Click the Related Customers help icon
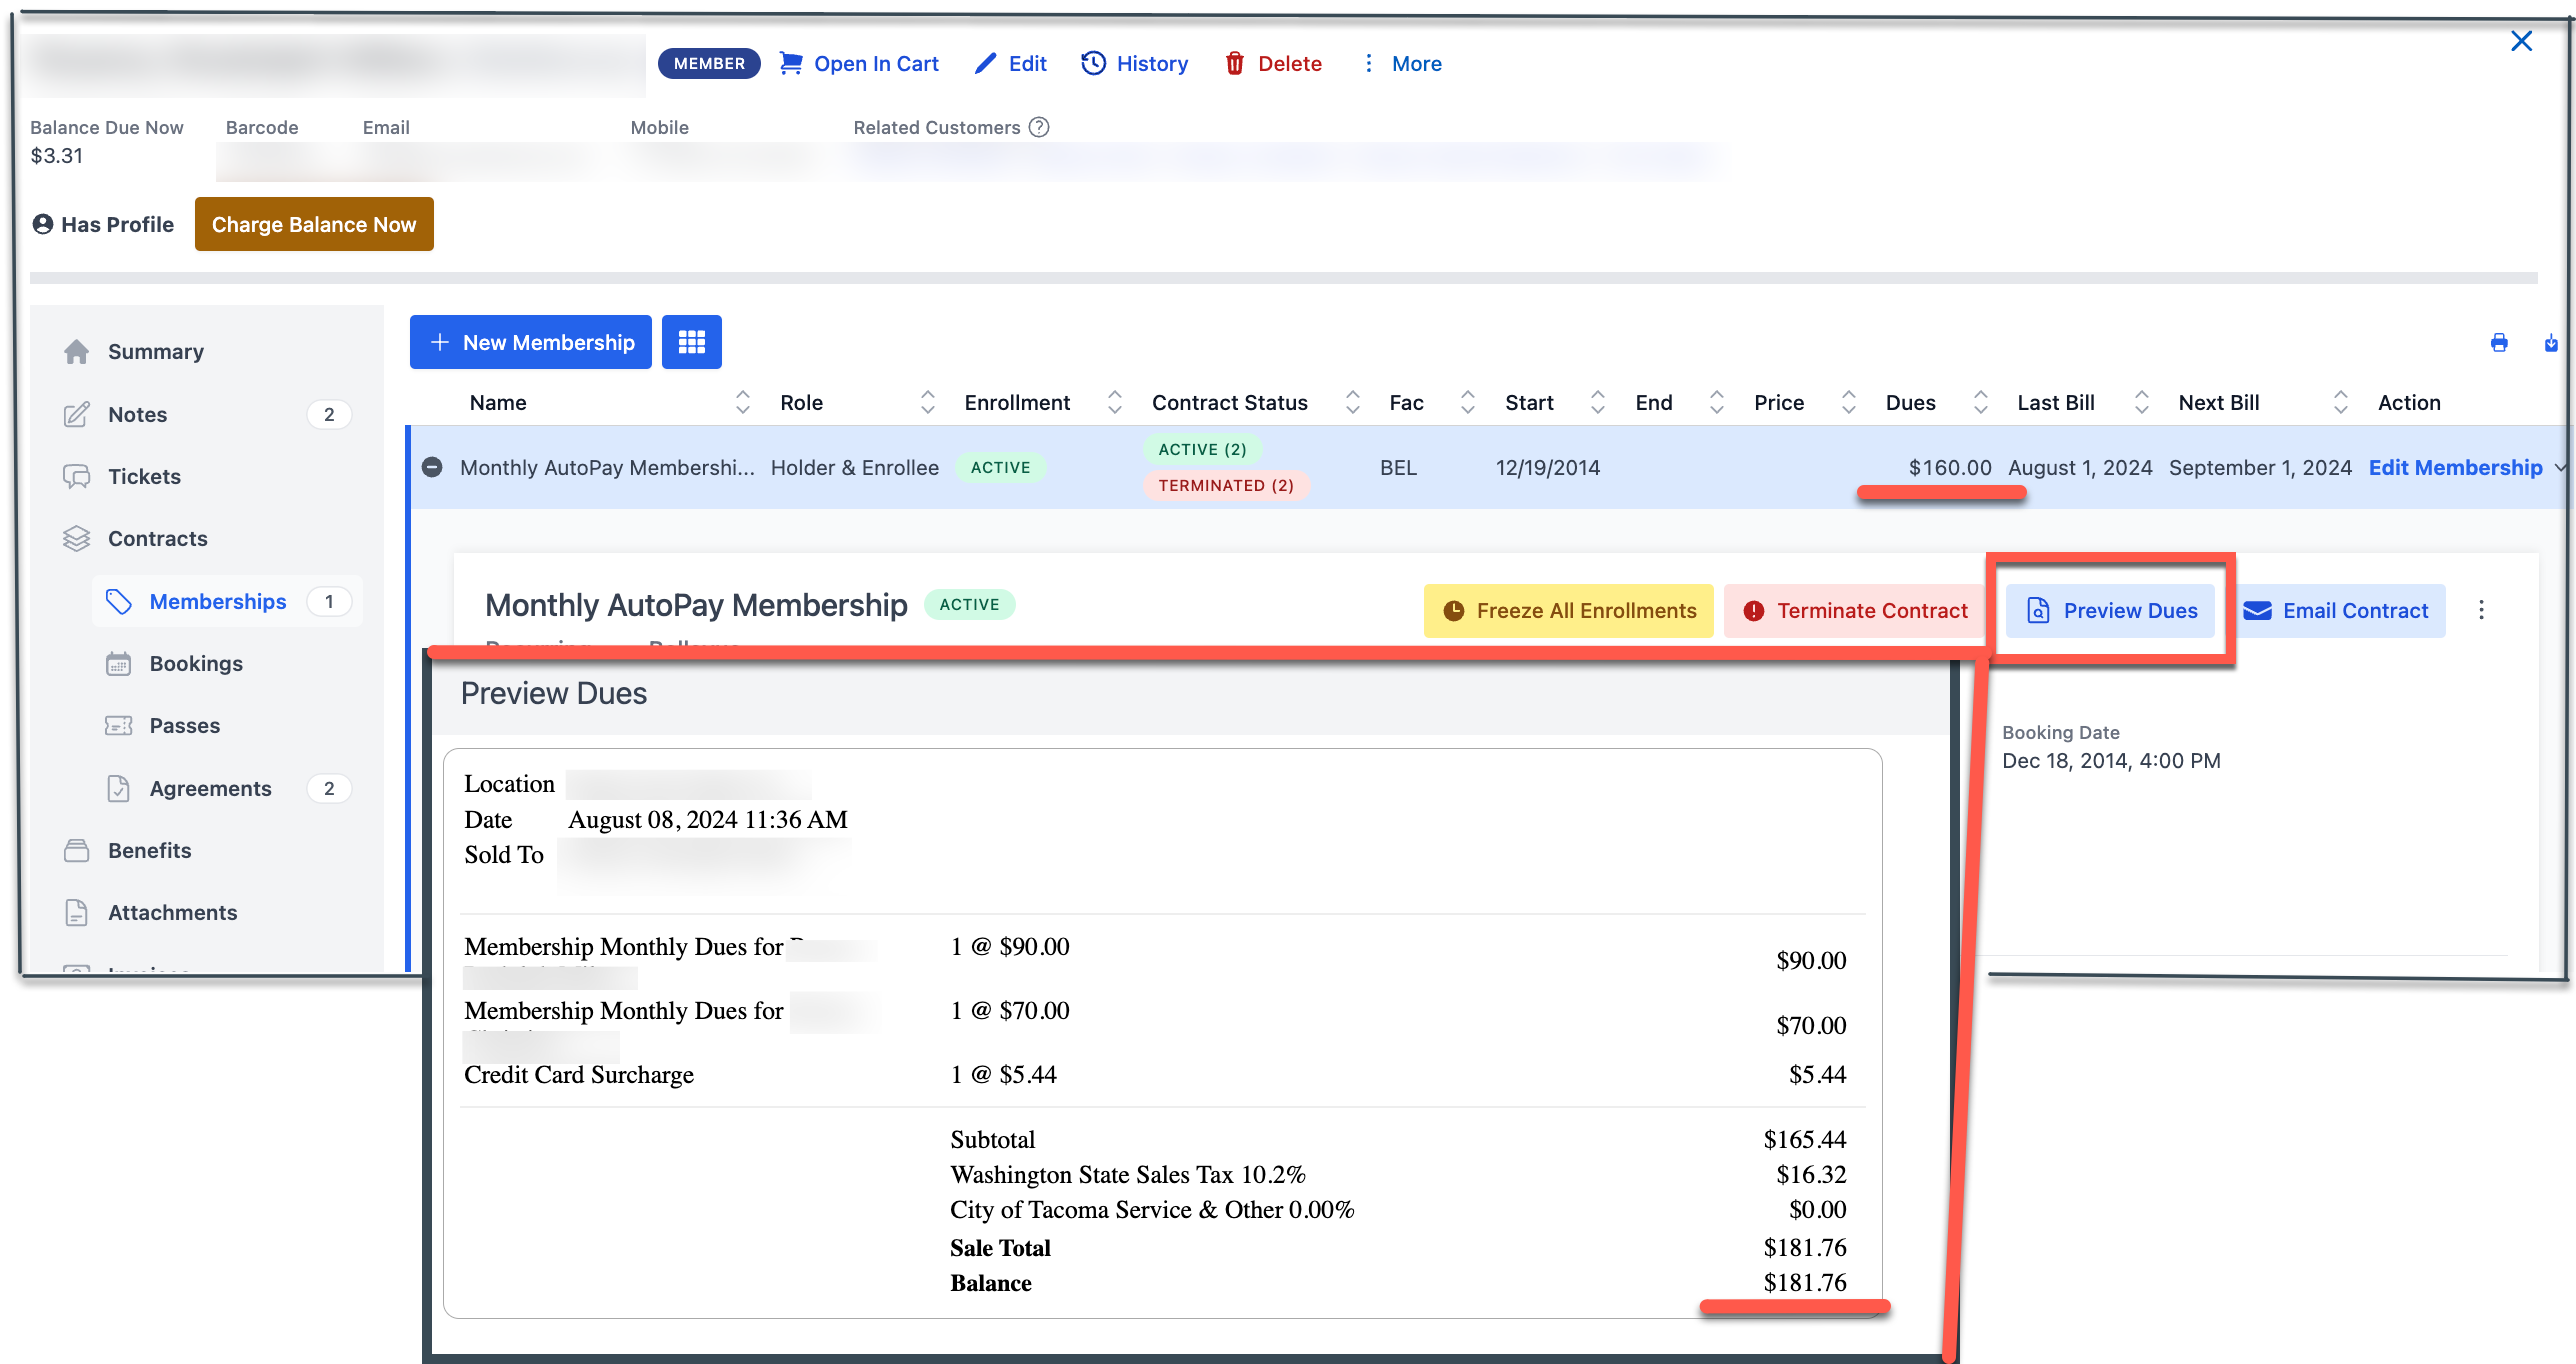The width and height of the screenshot is (2576, 1364). 1039,127
